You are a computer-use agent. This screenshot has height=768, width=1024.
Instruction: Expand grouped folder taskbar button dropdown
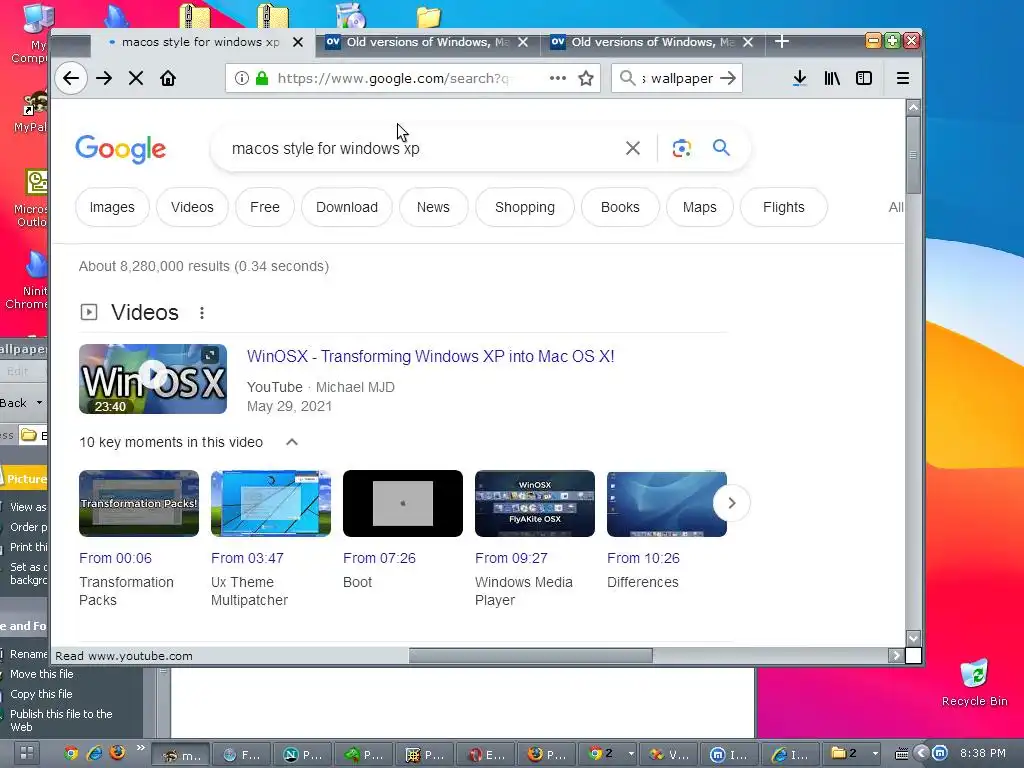875,754
